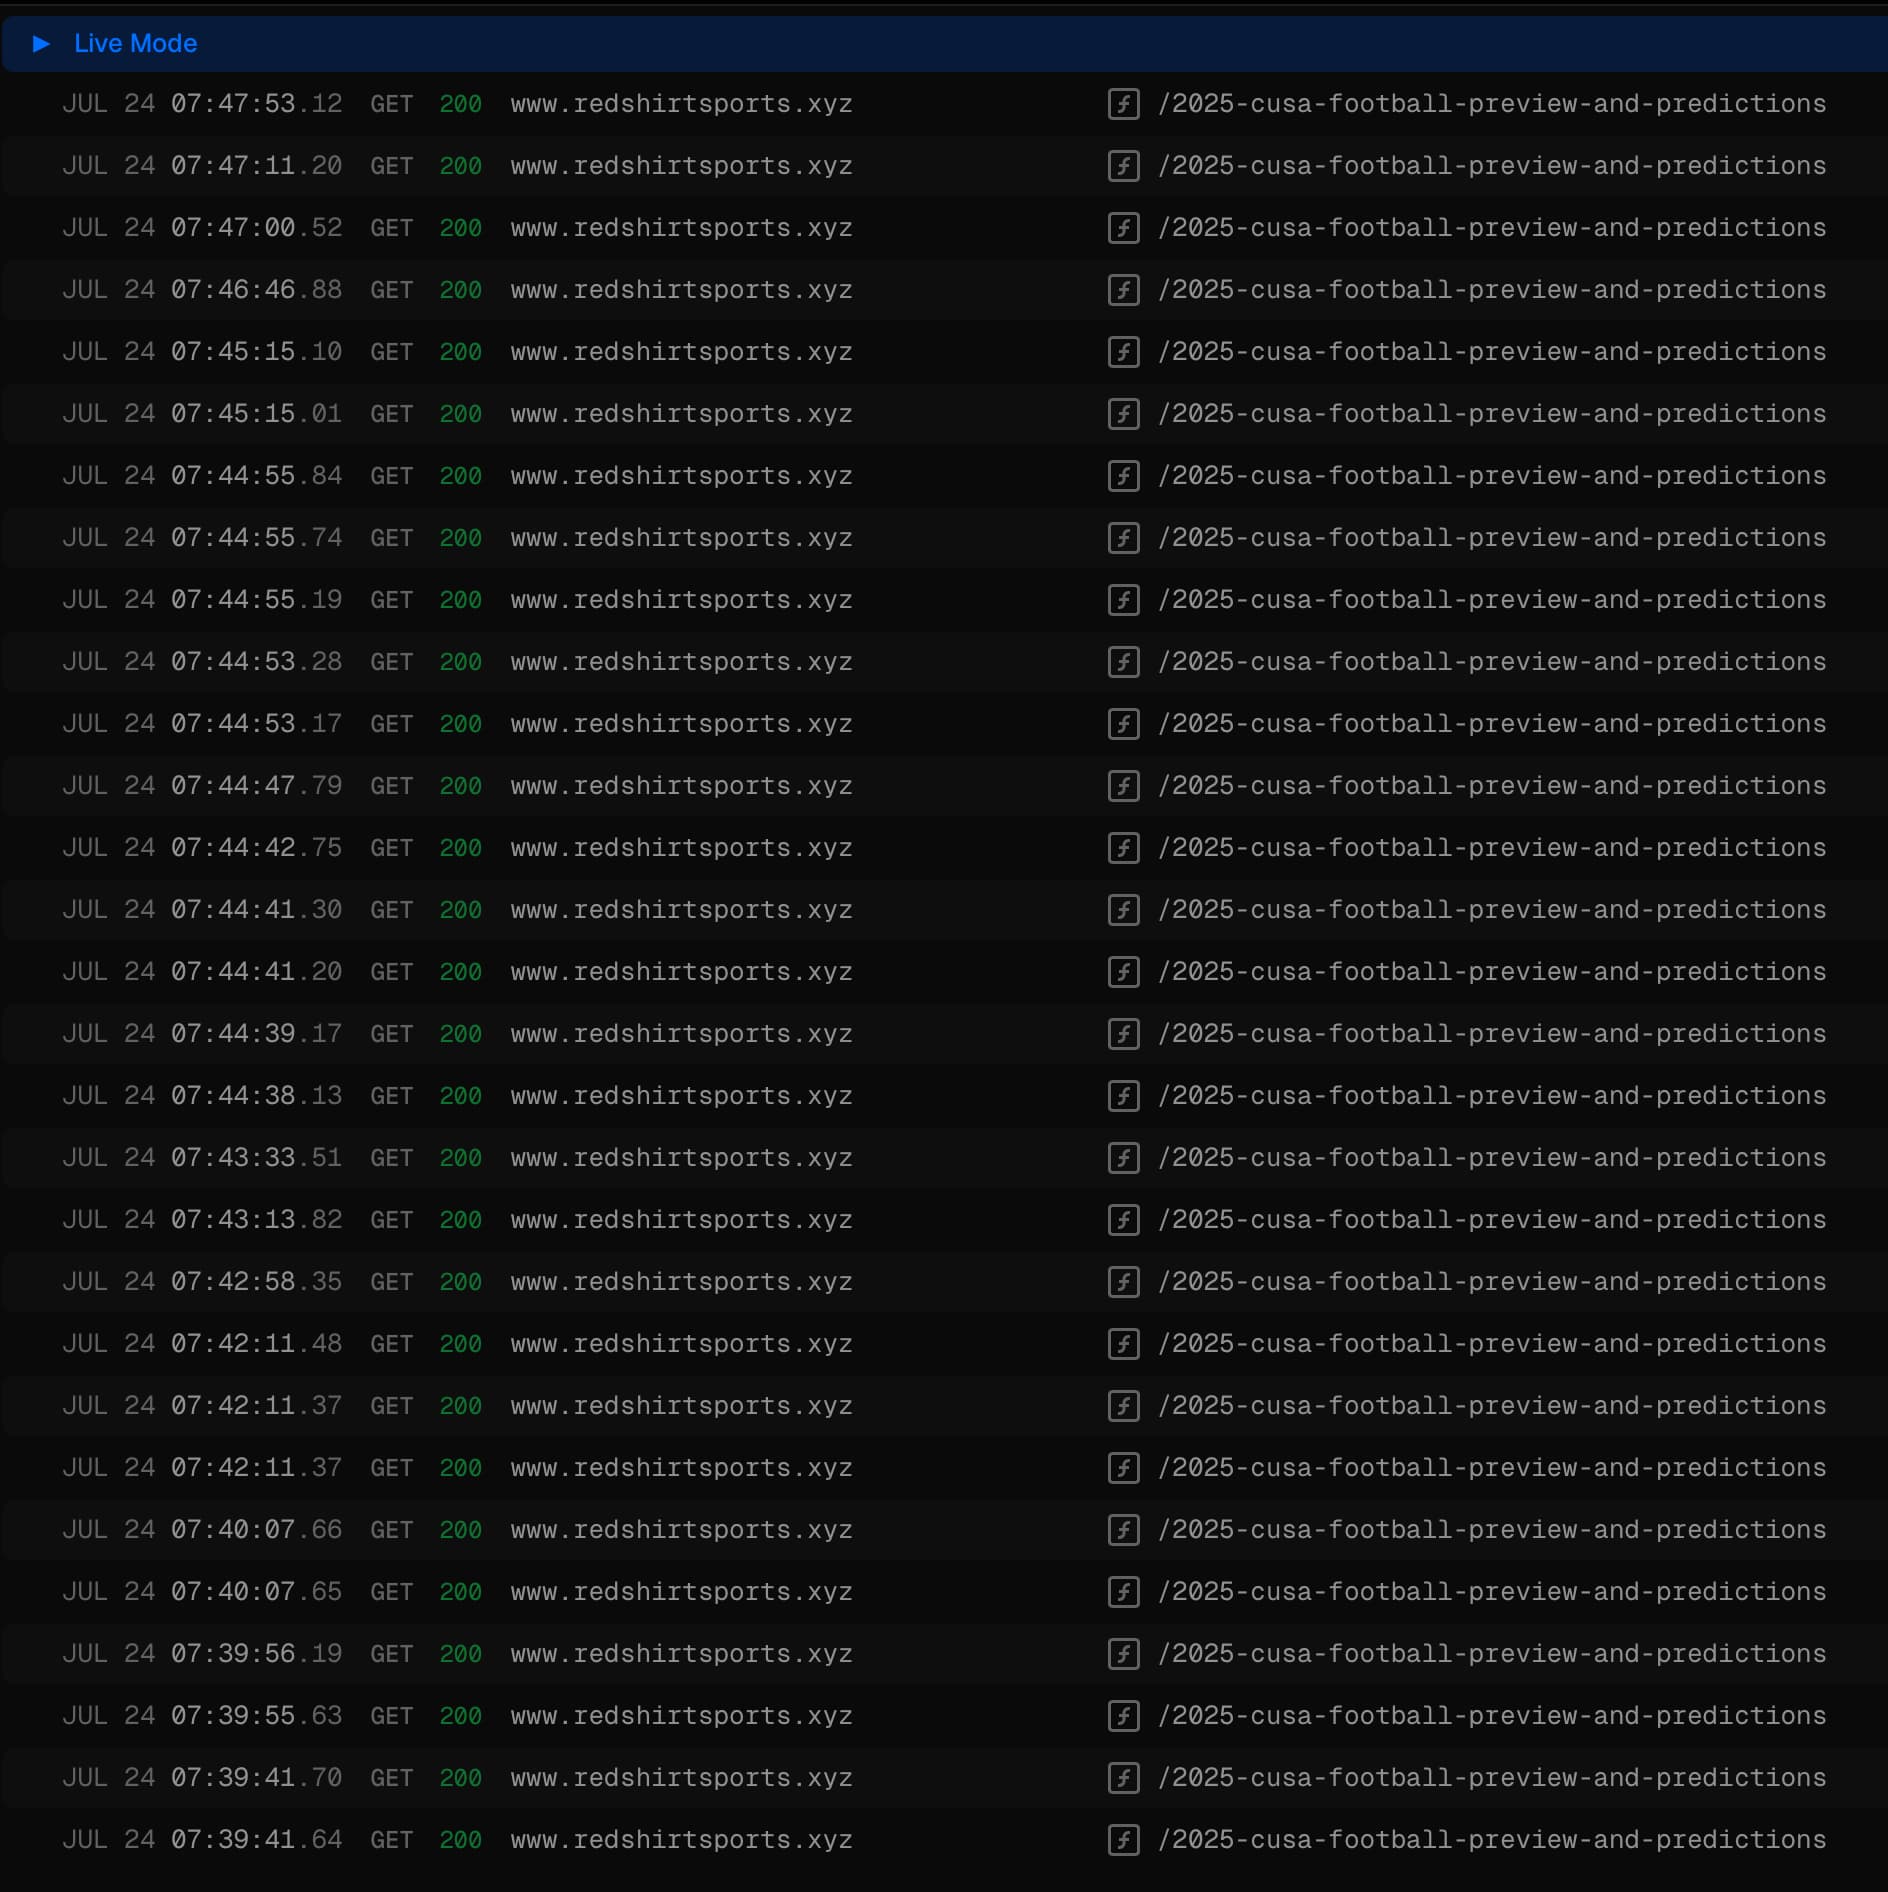Select timestamp JUL 24 07:44:39.17
Screen dimensions: 1888x1892
[x=202, y=1034]
